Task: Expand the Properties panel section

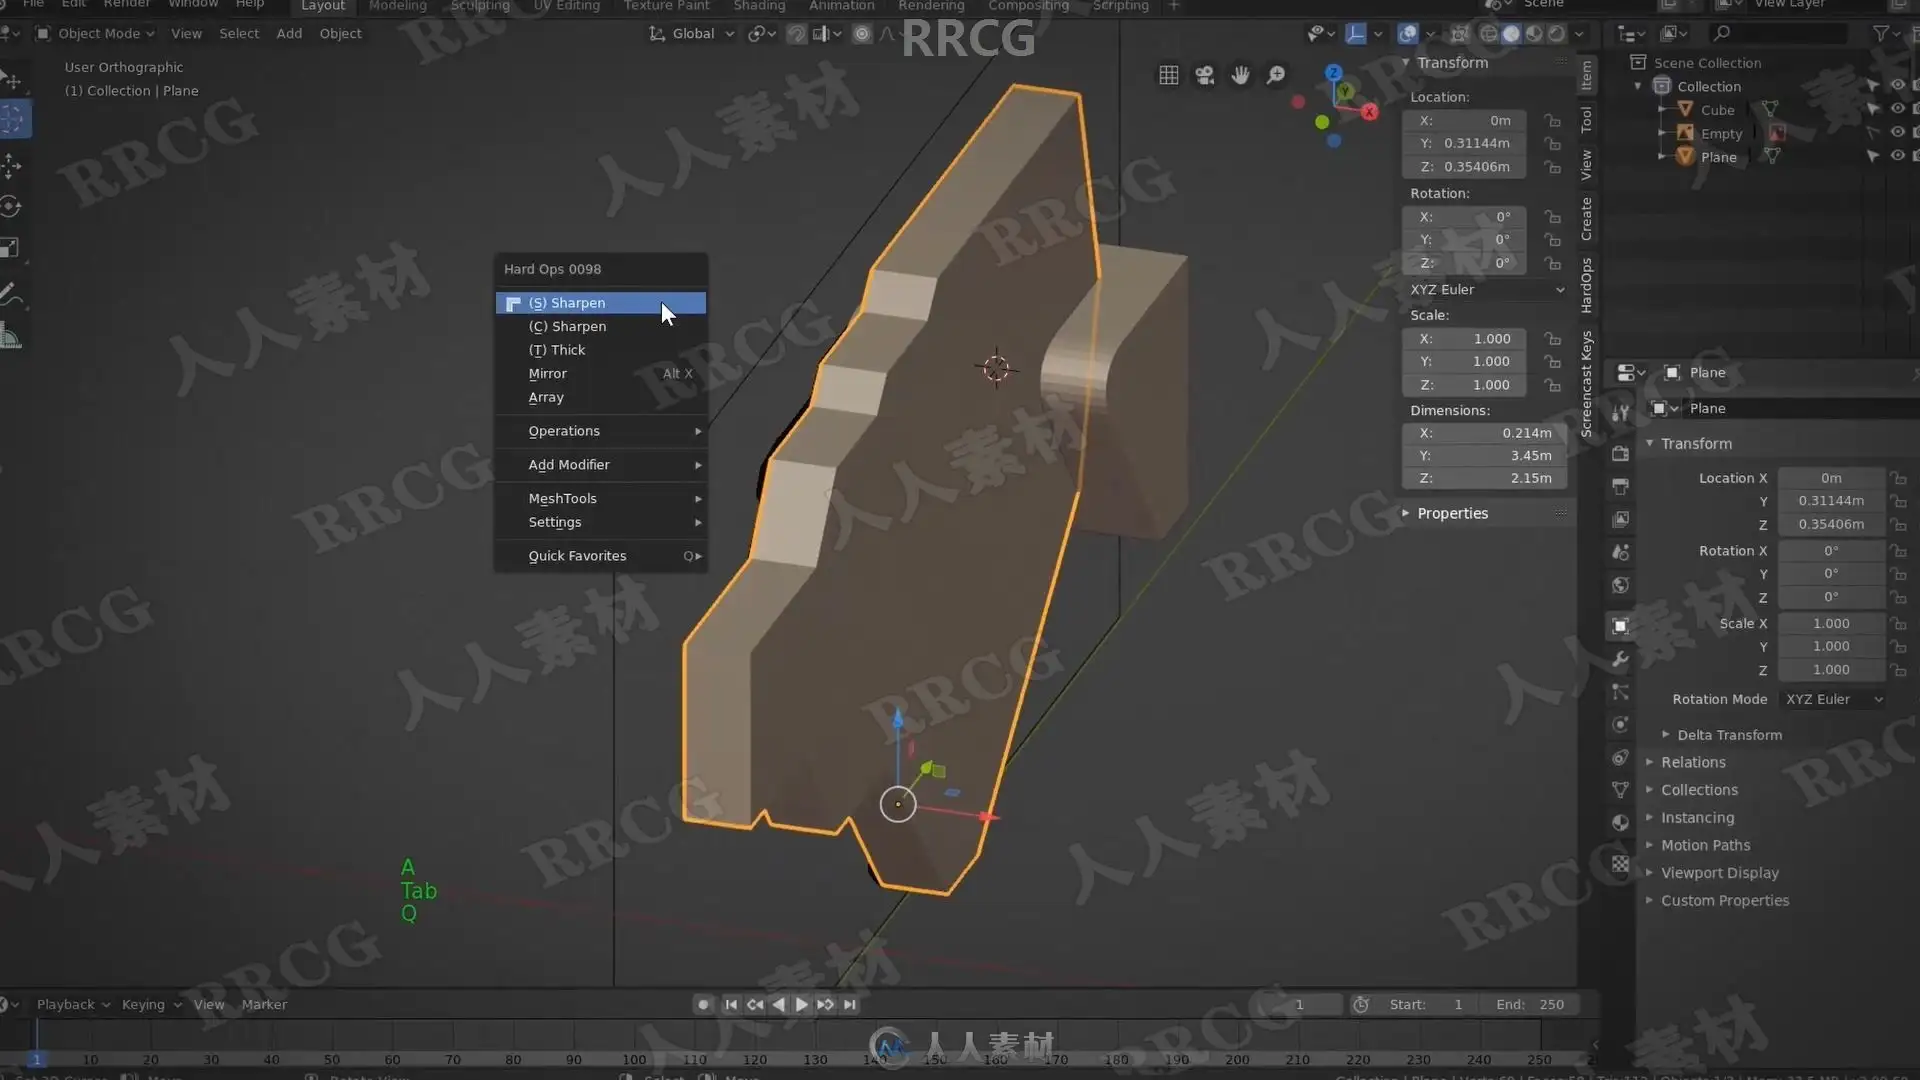Action: click(1452, 513)
